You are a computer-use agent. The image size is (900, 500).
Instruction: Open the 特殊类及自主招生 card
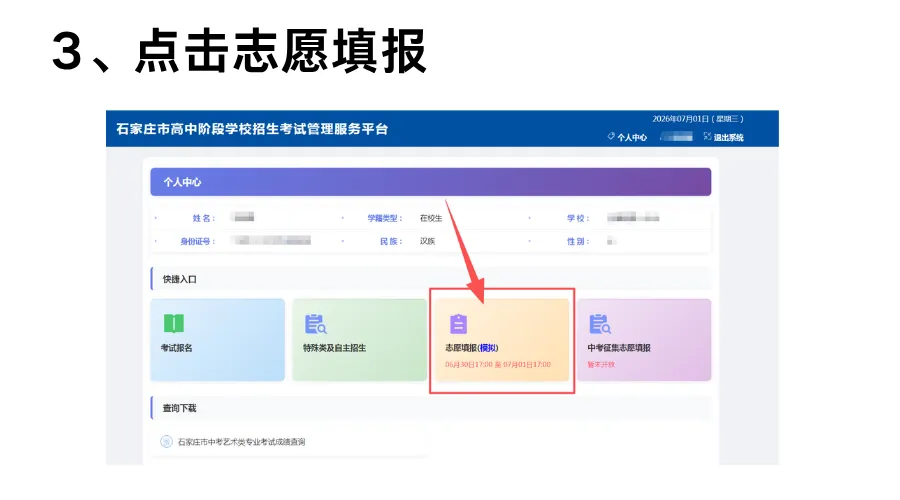pos(359,339)
